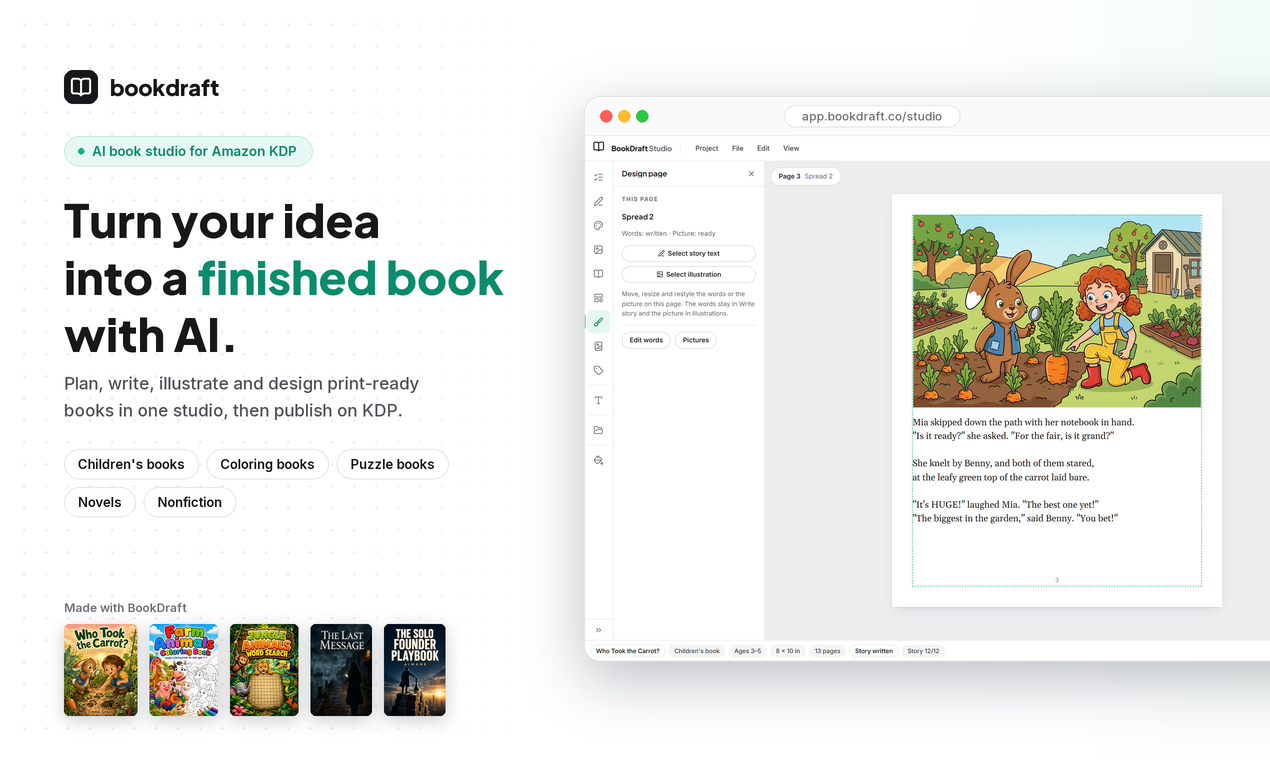
Task: Expand sidebar with double-chevron icon
Action: [598, 630]
